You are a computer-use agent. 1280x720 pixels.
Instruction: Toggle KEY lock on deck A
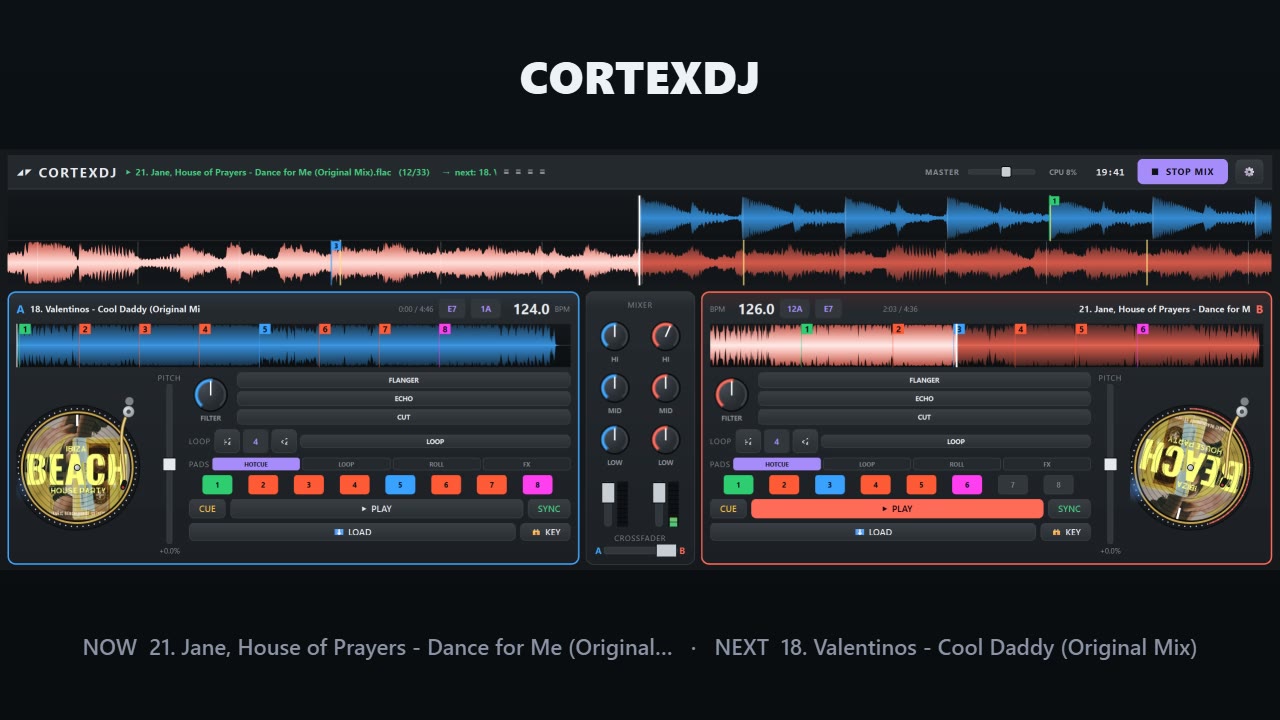click(545, 532)
